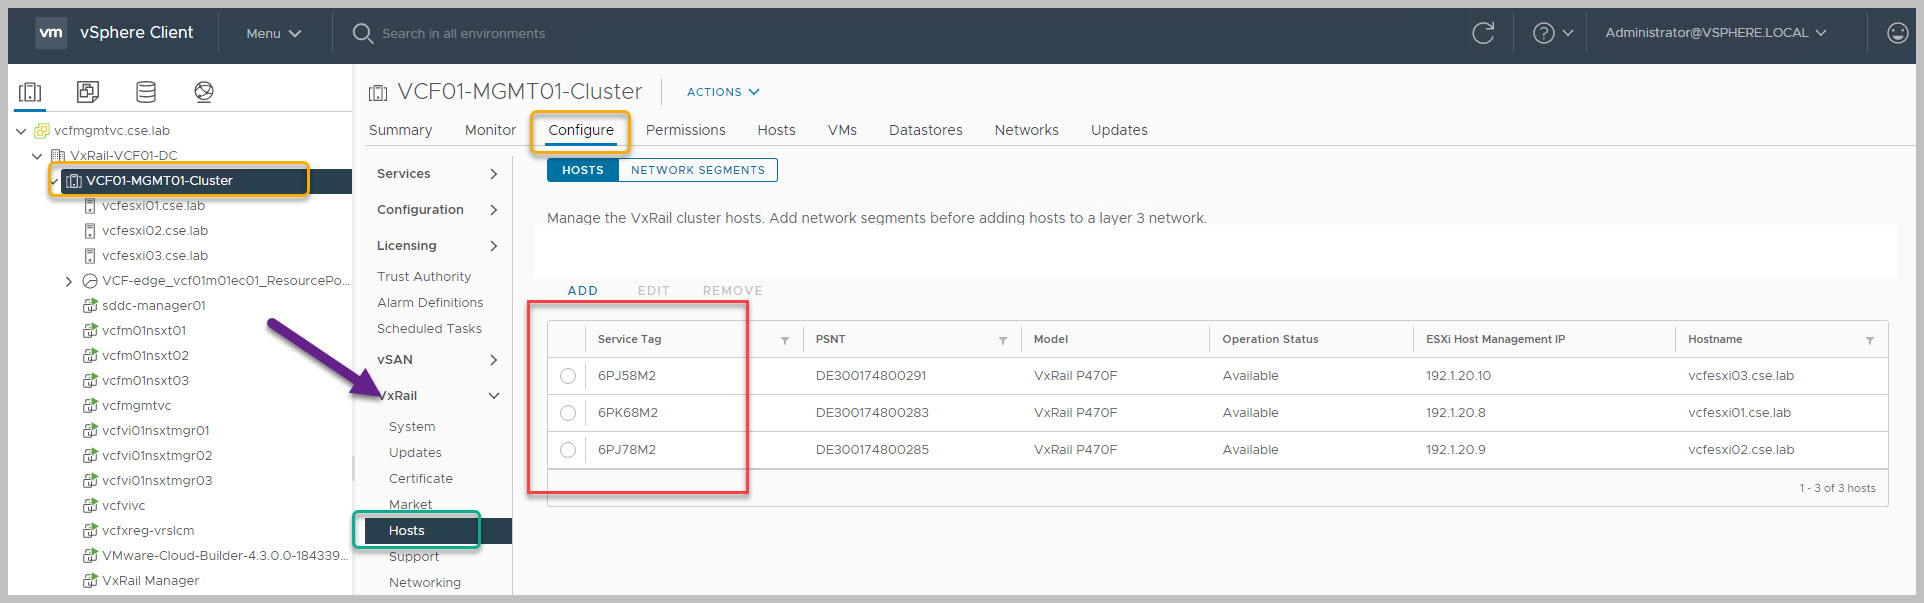Open the Actions dropdown for the cluster

point(722,92)
